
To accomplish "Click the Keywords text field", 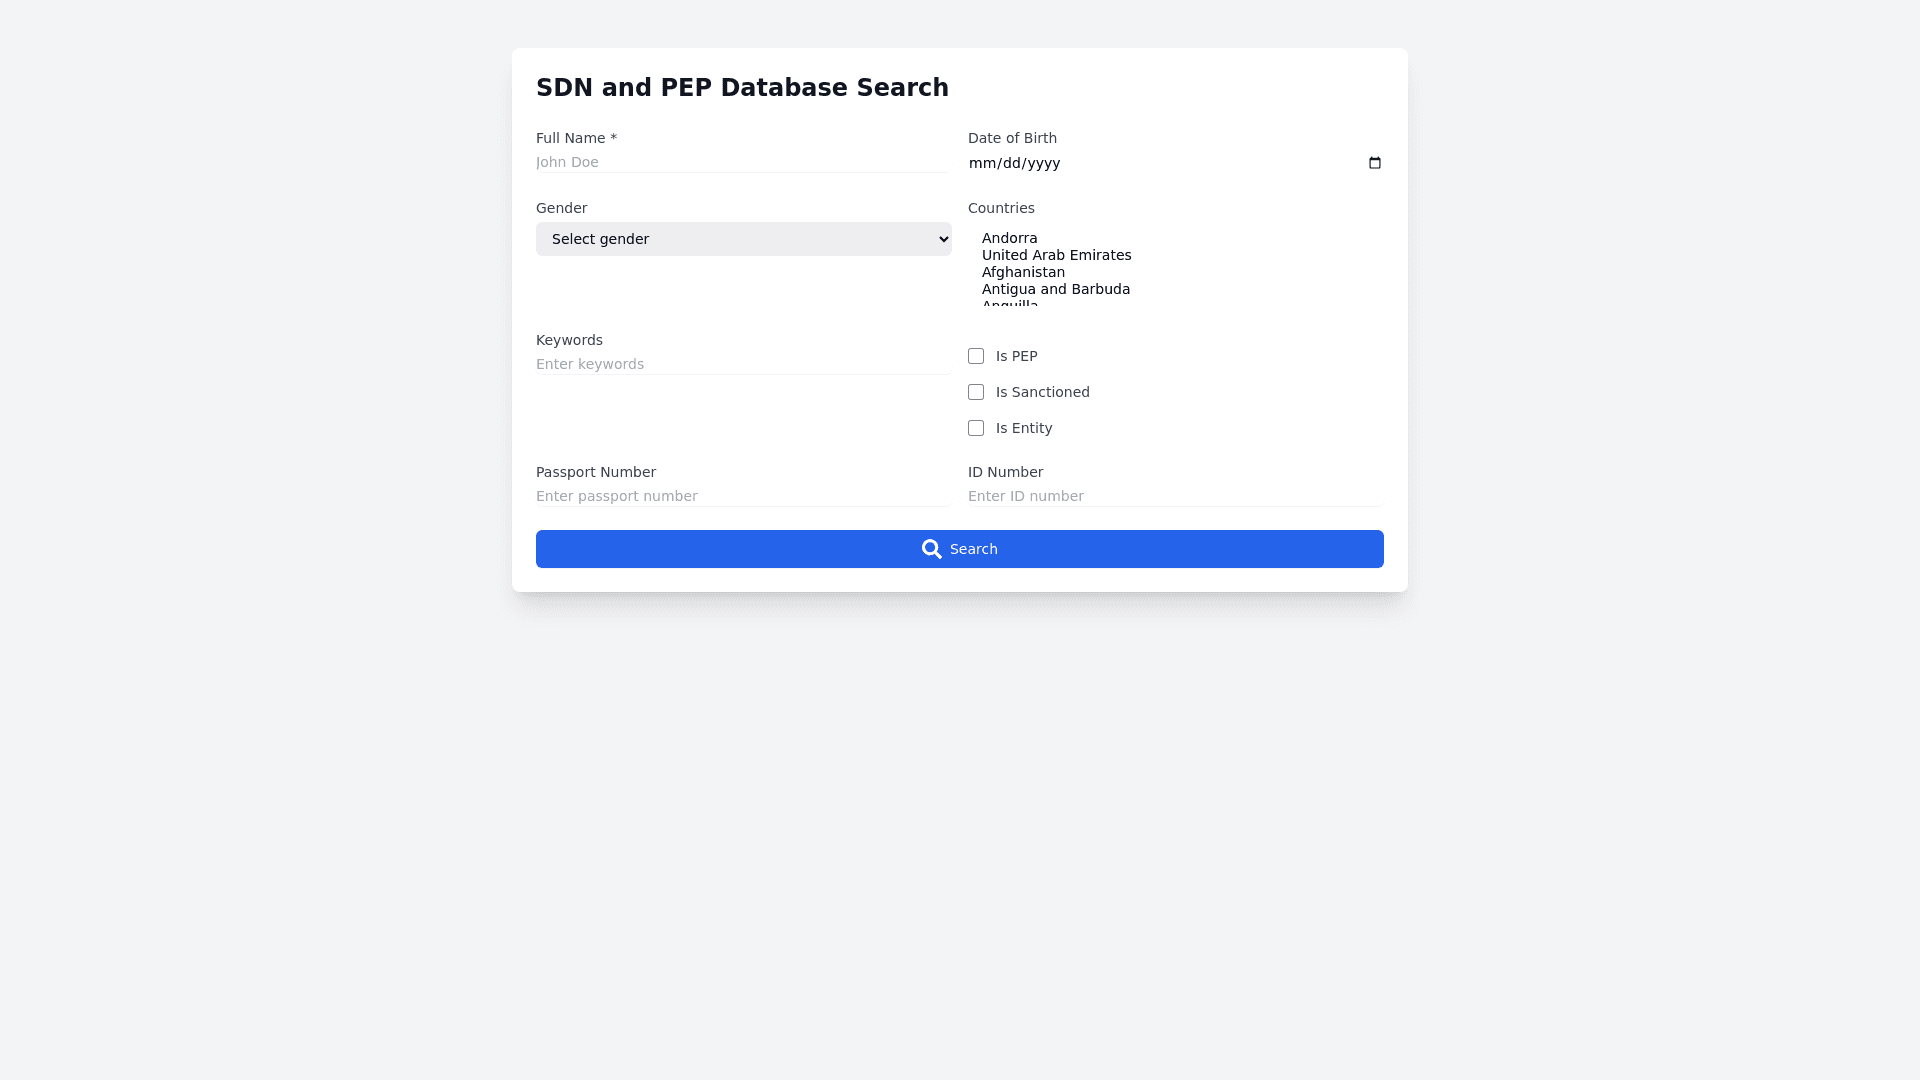I will pyautogui.click(x=743, y=364).
